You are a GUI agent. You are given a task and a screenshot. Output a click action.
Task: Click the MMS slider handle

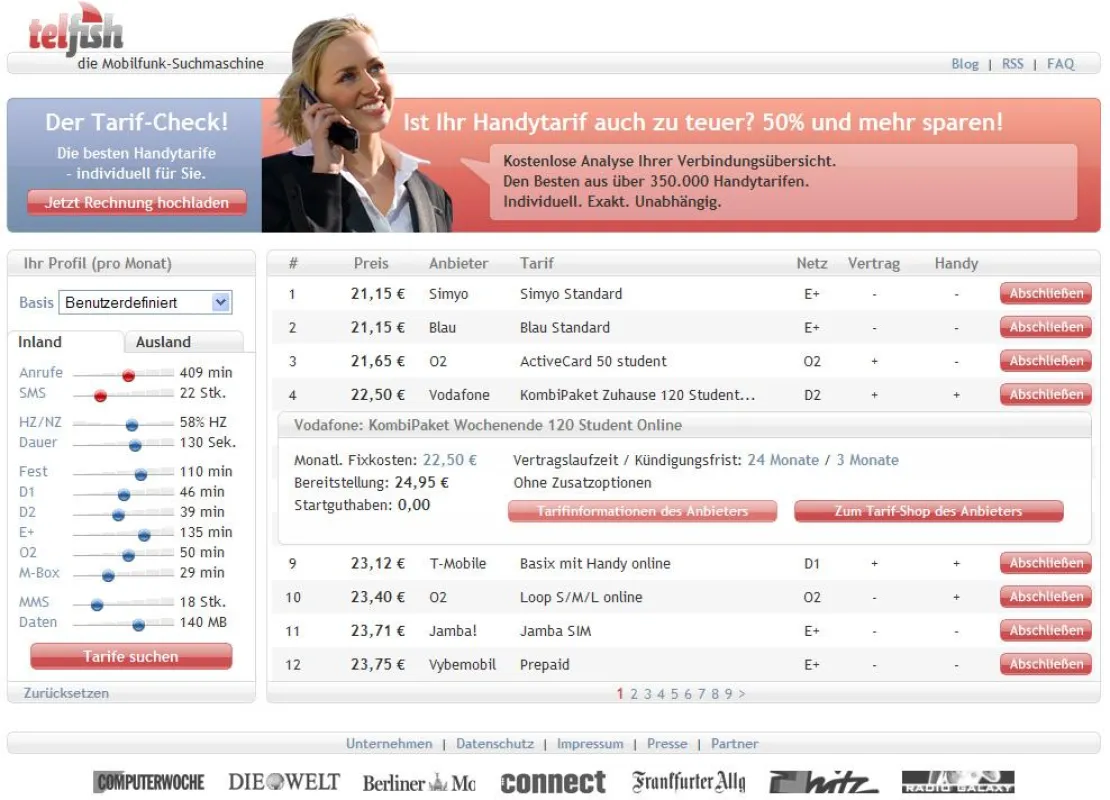[97, 605]
